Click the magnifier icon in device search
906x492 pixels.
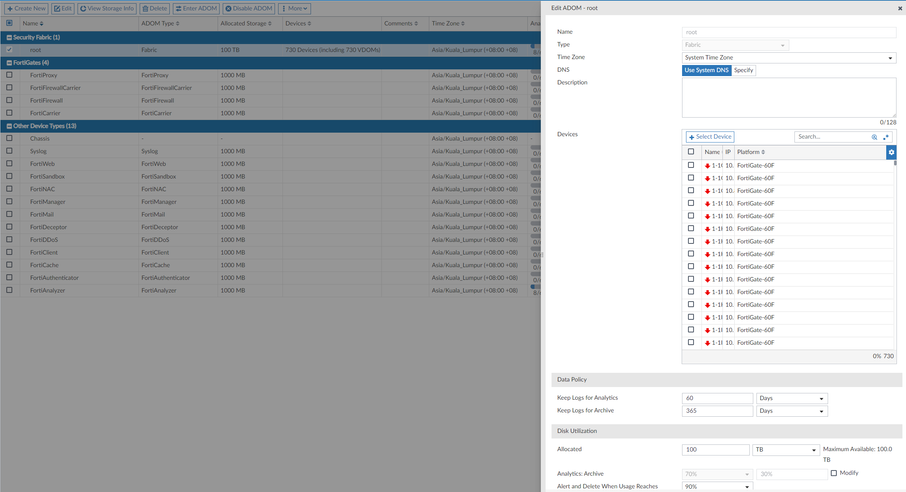[x=874, y=137]
